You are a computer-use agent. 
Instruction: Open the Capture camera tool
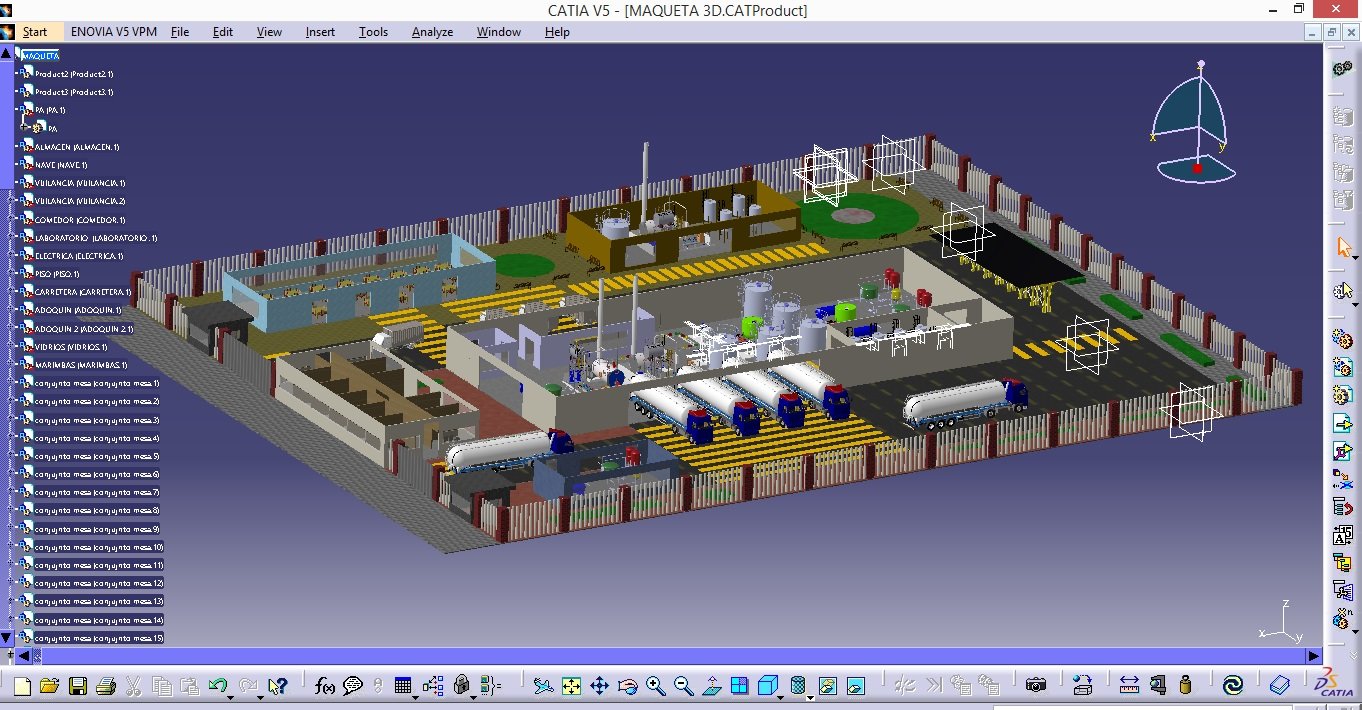[x=1035, y=686]
